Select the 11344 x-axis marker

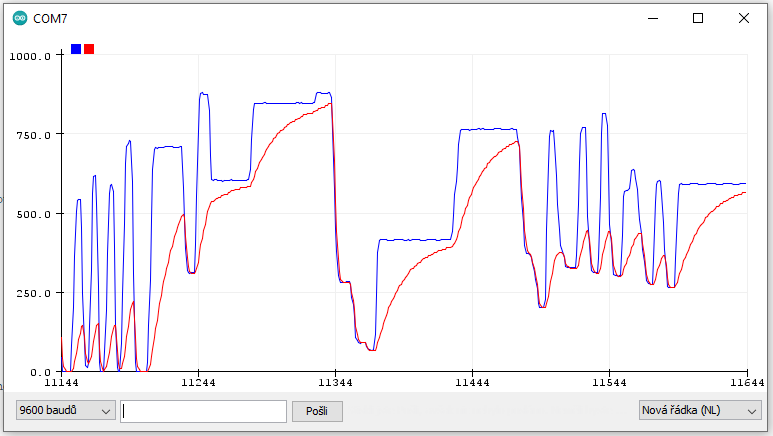tap(335, 383)
